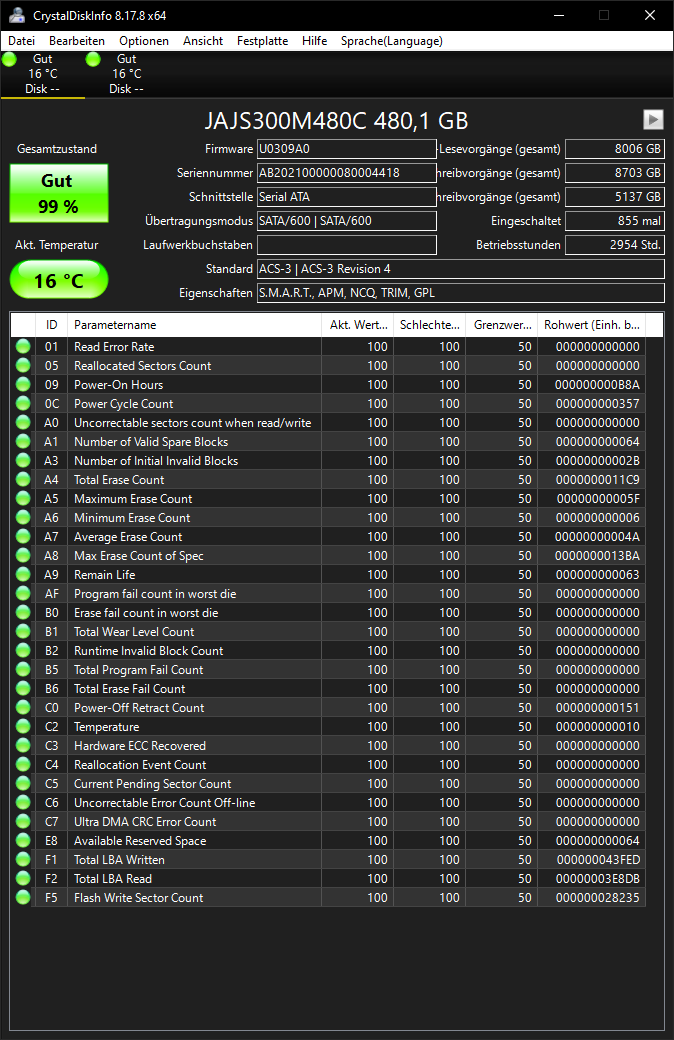Click the next disk arrow button
This screenshot has height=1040, width=674.
653,119
